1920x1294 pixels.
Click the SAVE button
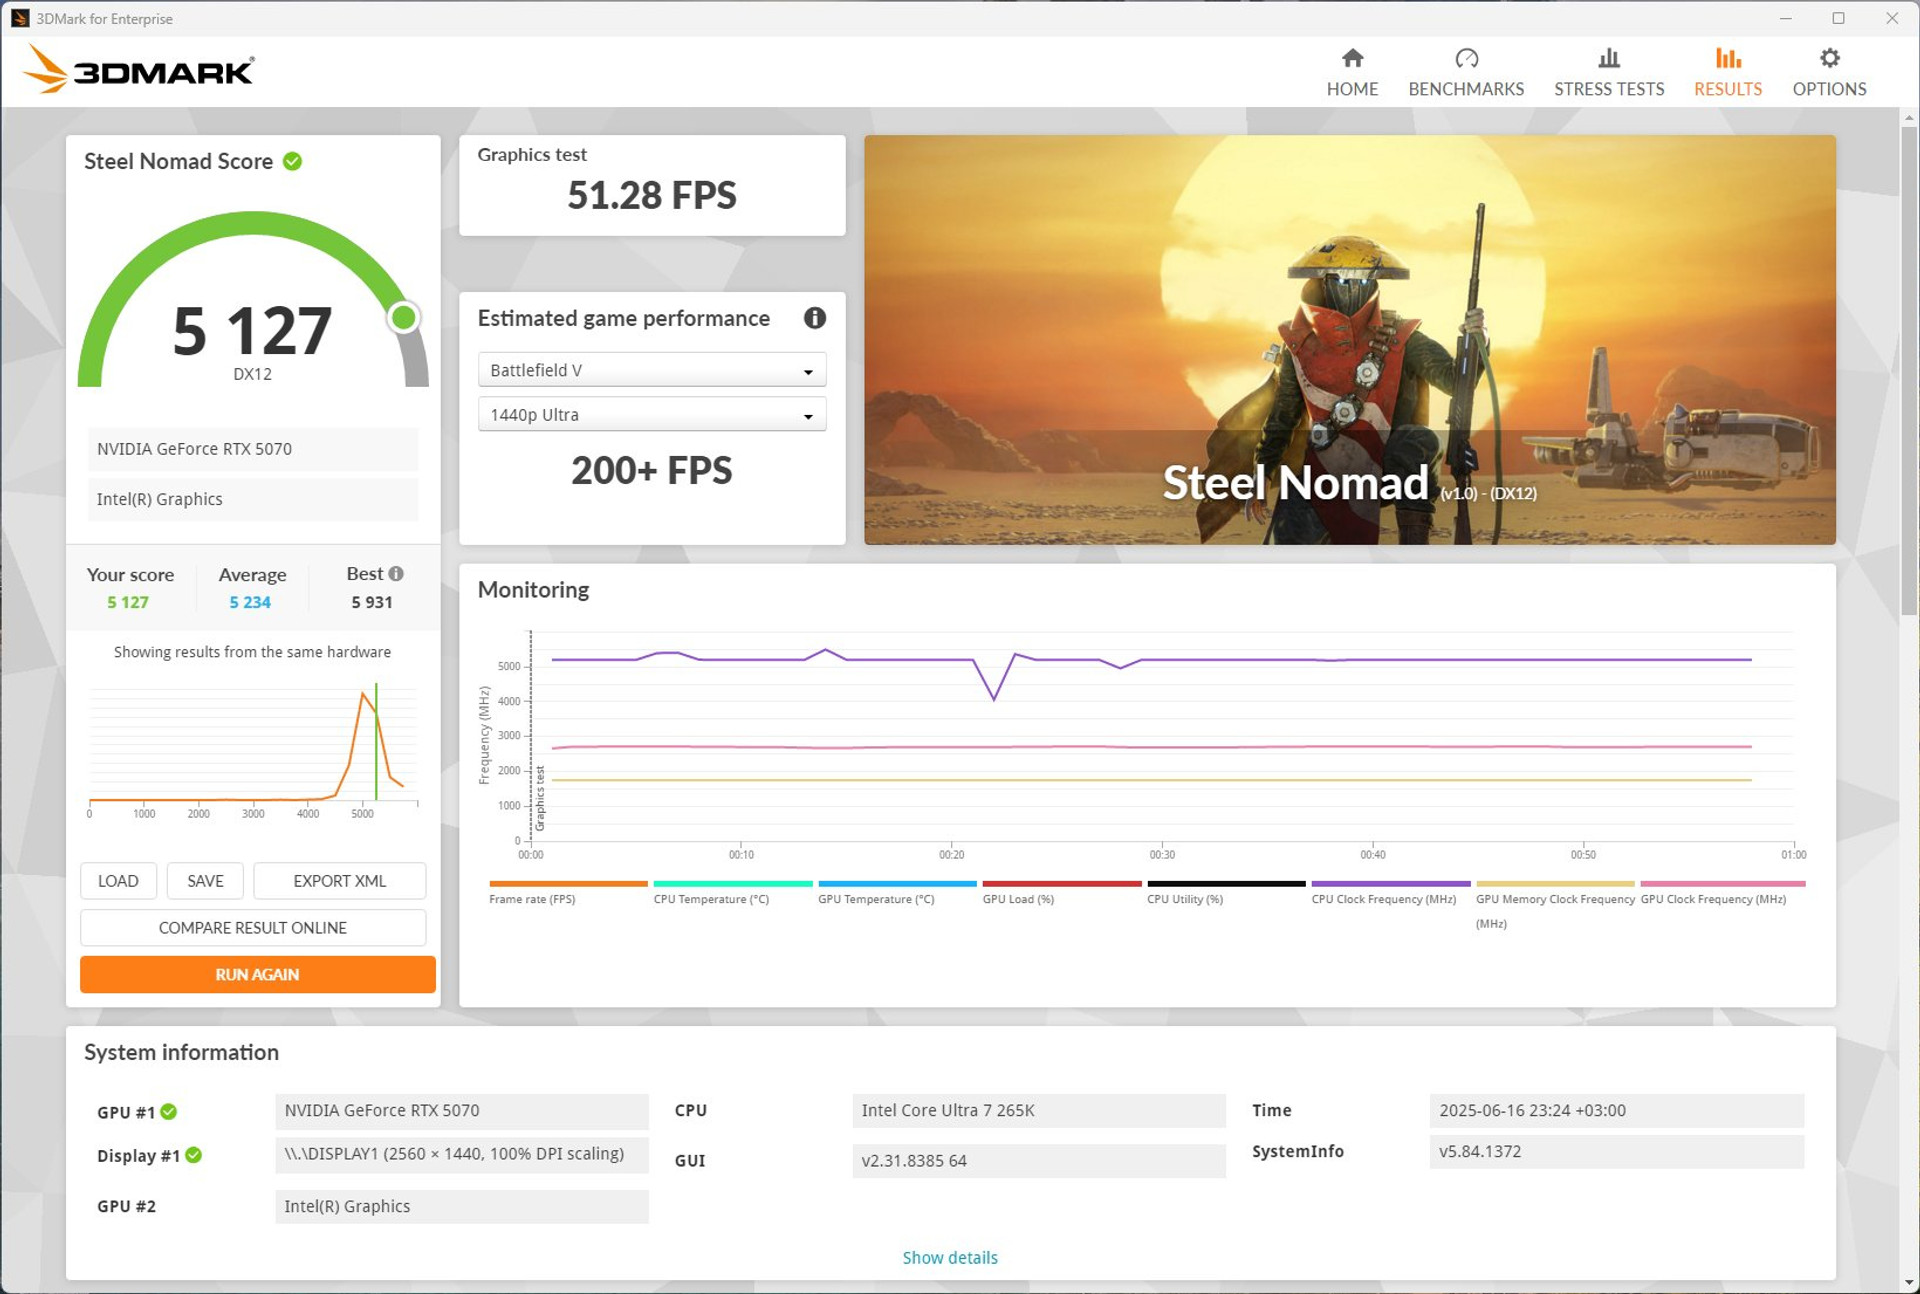(205, 881)
